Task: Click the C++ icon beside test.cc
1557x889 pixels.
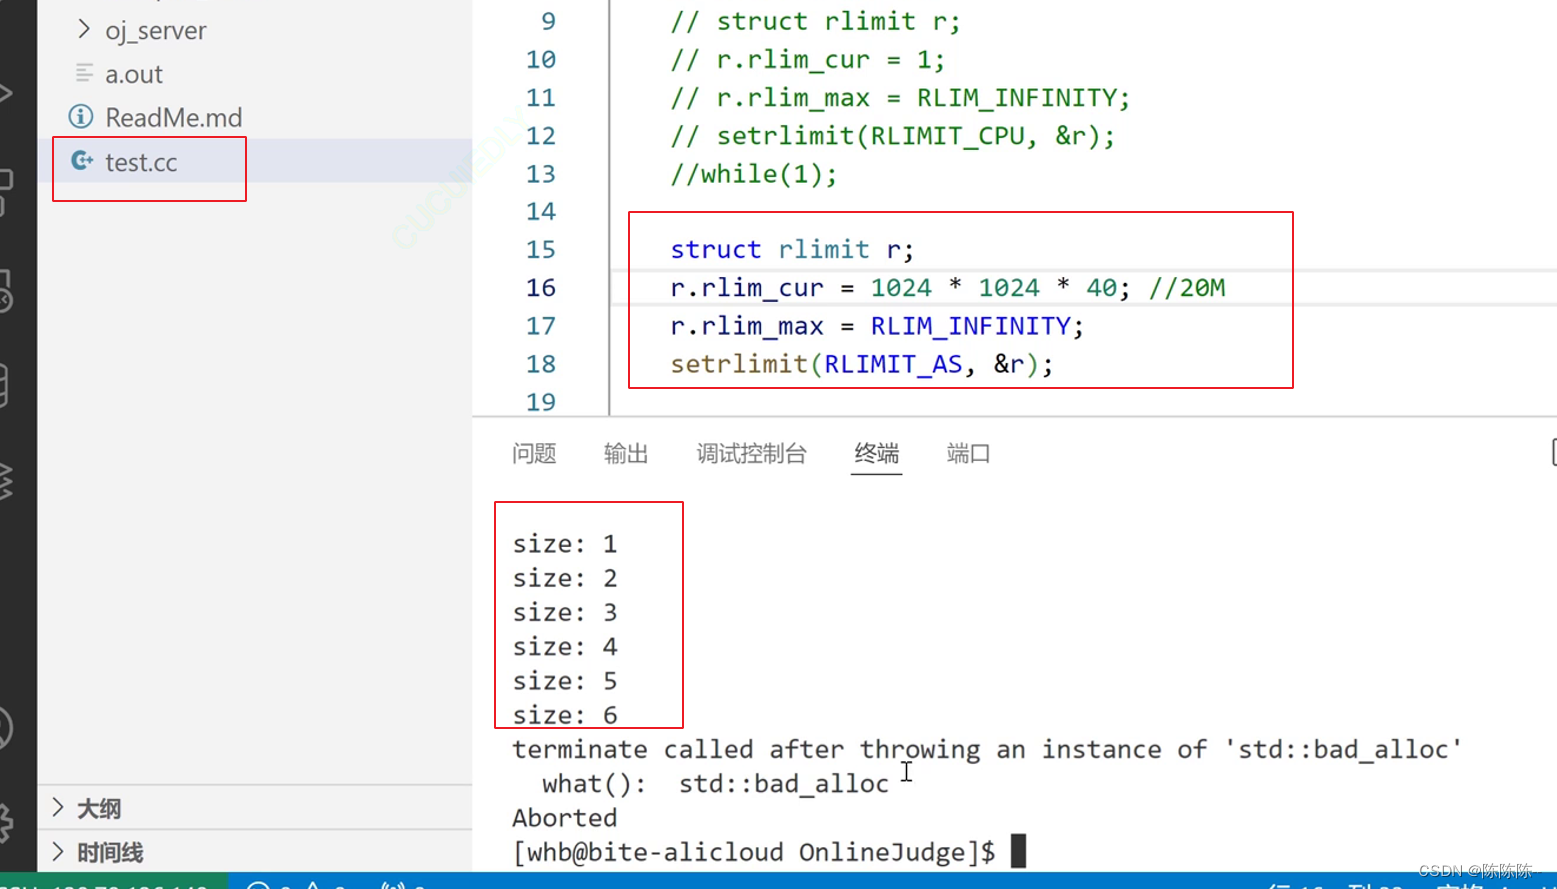Action: click(x=82, y=161)
